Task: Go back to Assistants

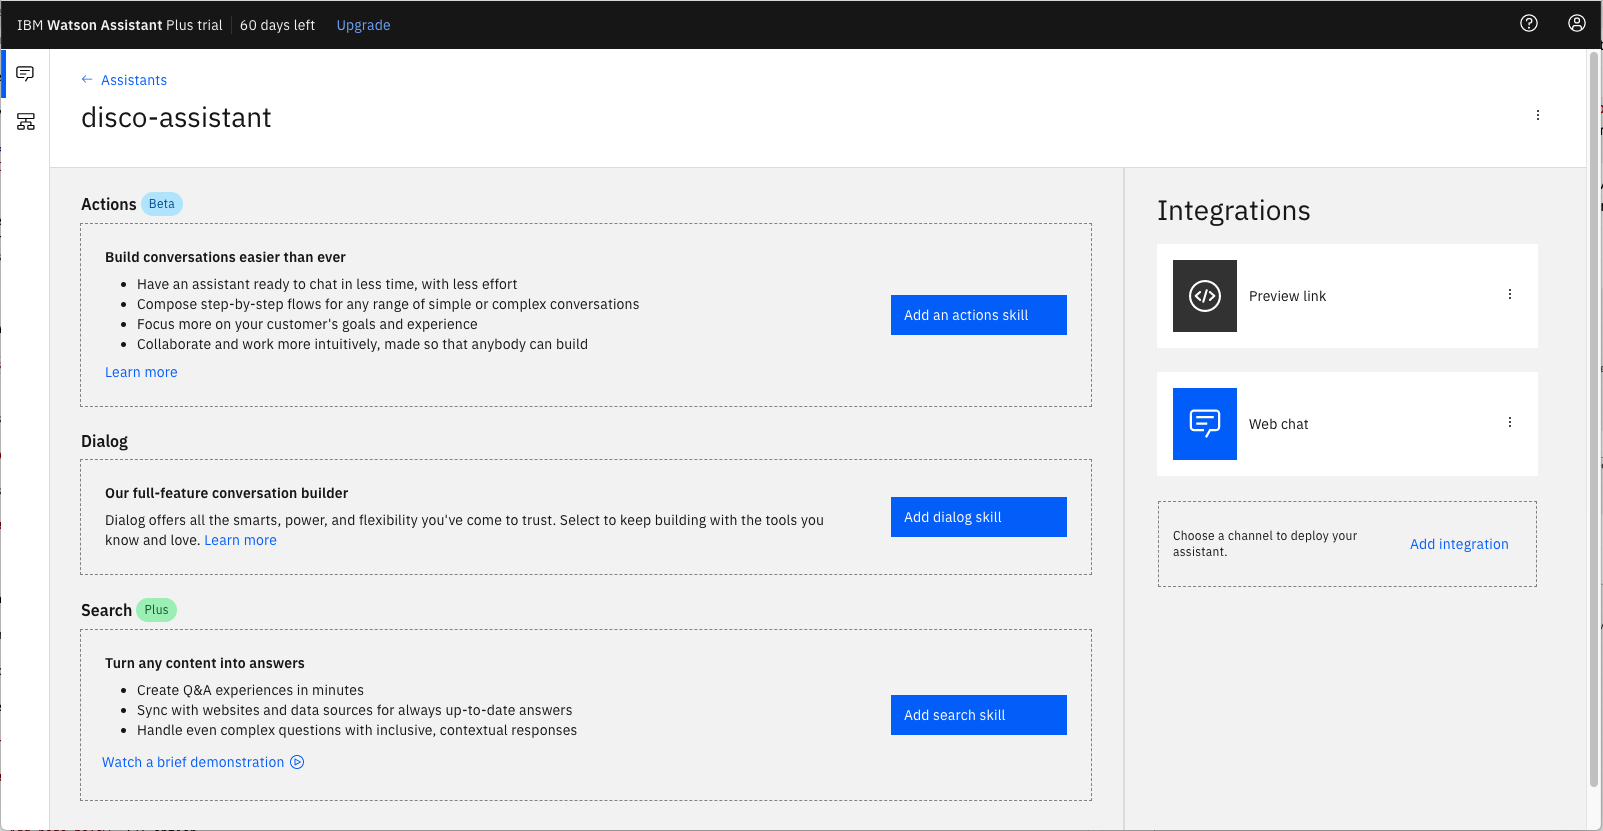Action: pyautogui.click(x=134, y=80)
